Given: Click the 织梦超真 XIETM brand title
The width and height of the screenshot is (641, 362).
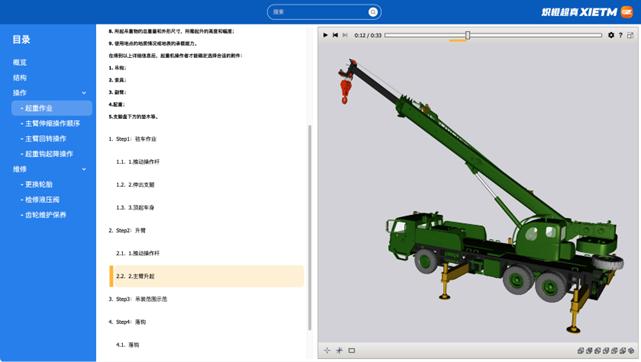Looking at the screenshot, I should tap(579, 12).
